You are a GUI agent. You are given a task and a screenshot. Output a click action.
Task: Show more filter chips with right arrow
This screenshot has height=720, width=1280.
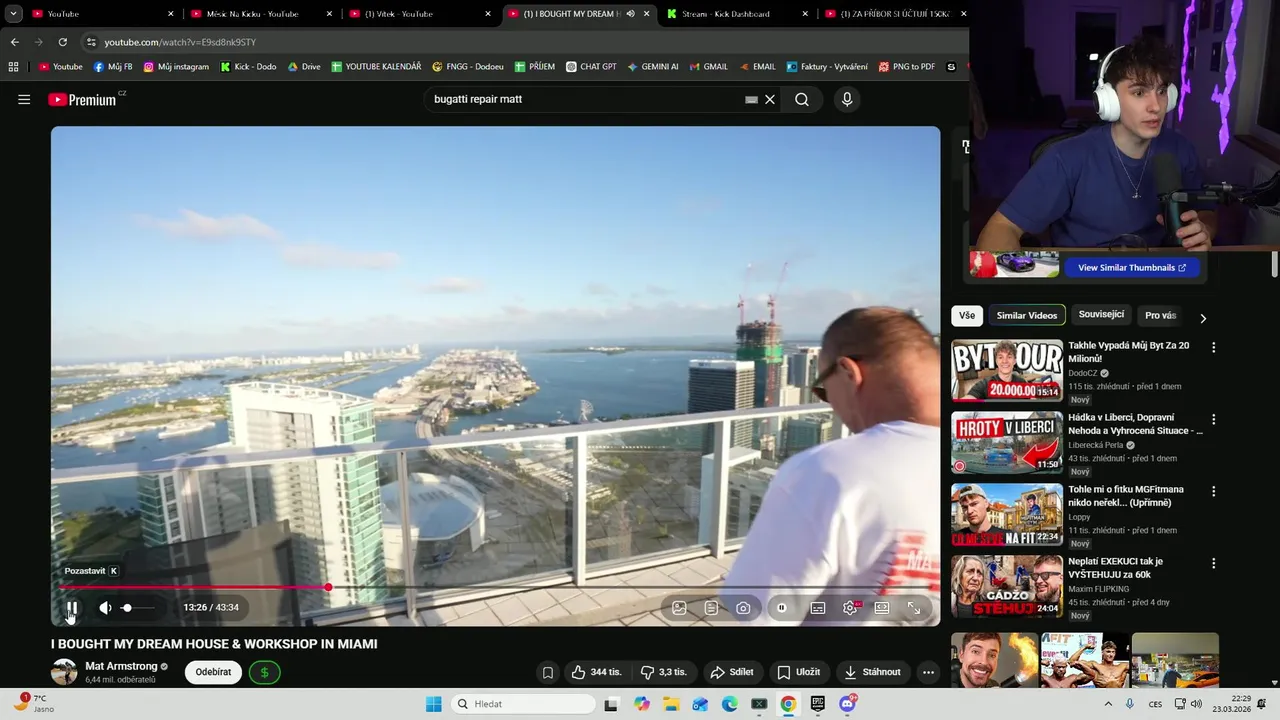coord(1203,318)
